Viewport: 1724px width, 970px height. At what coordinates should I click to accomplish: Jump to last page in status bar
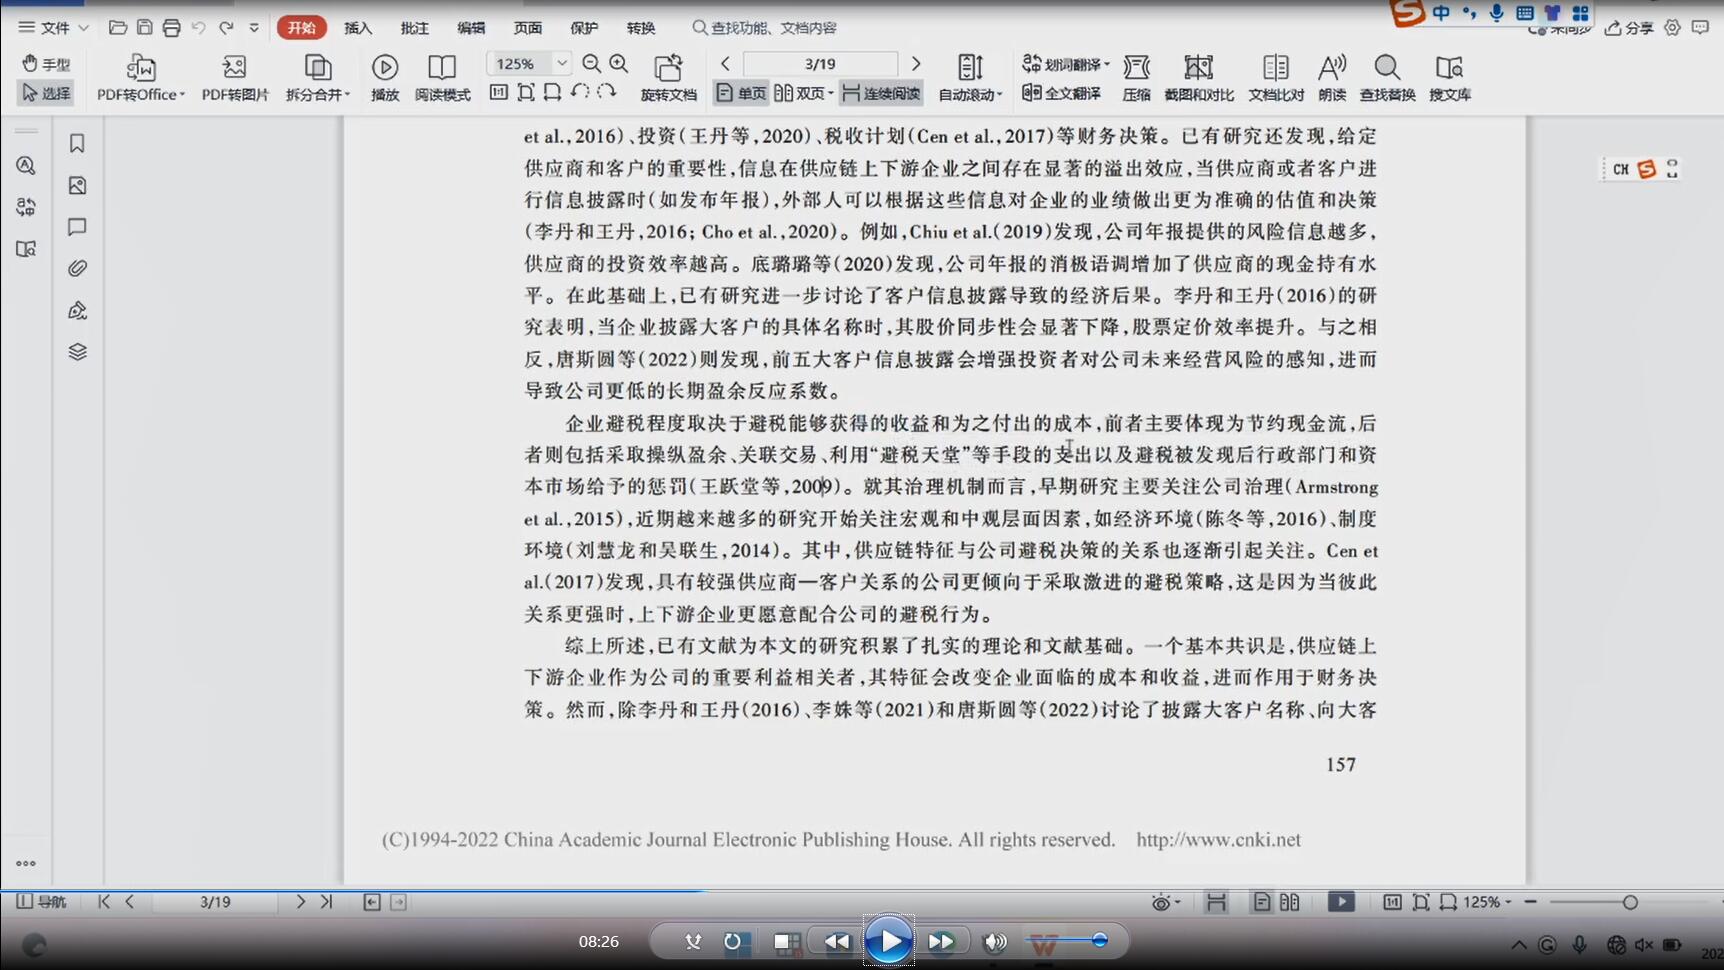326,902
